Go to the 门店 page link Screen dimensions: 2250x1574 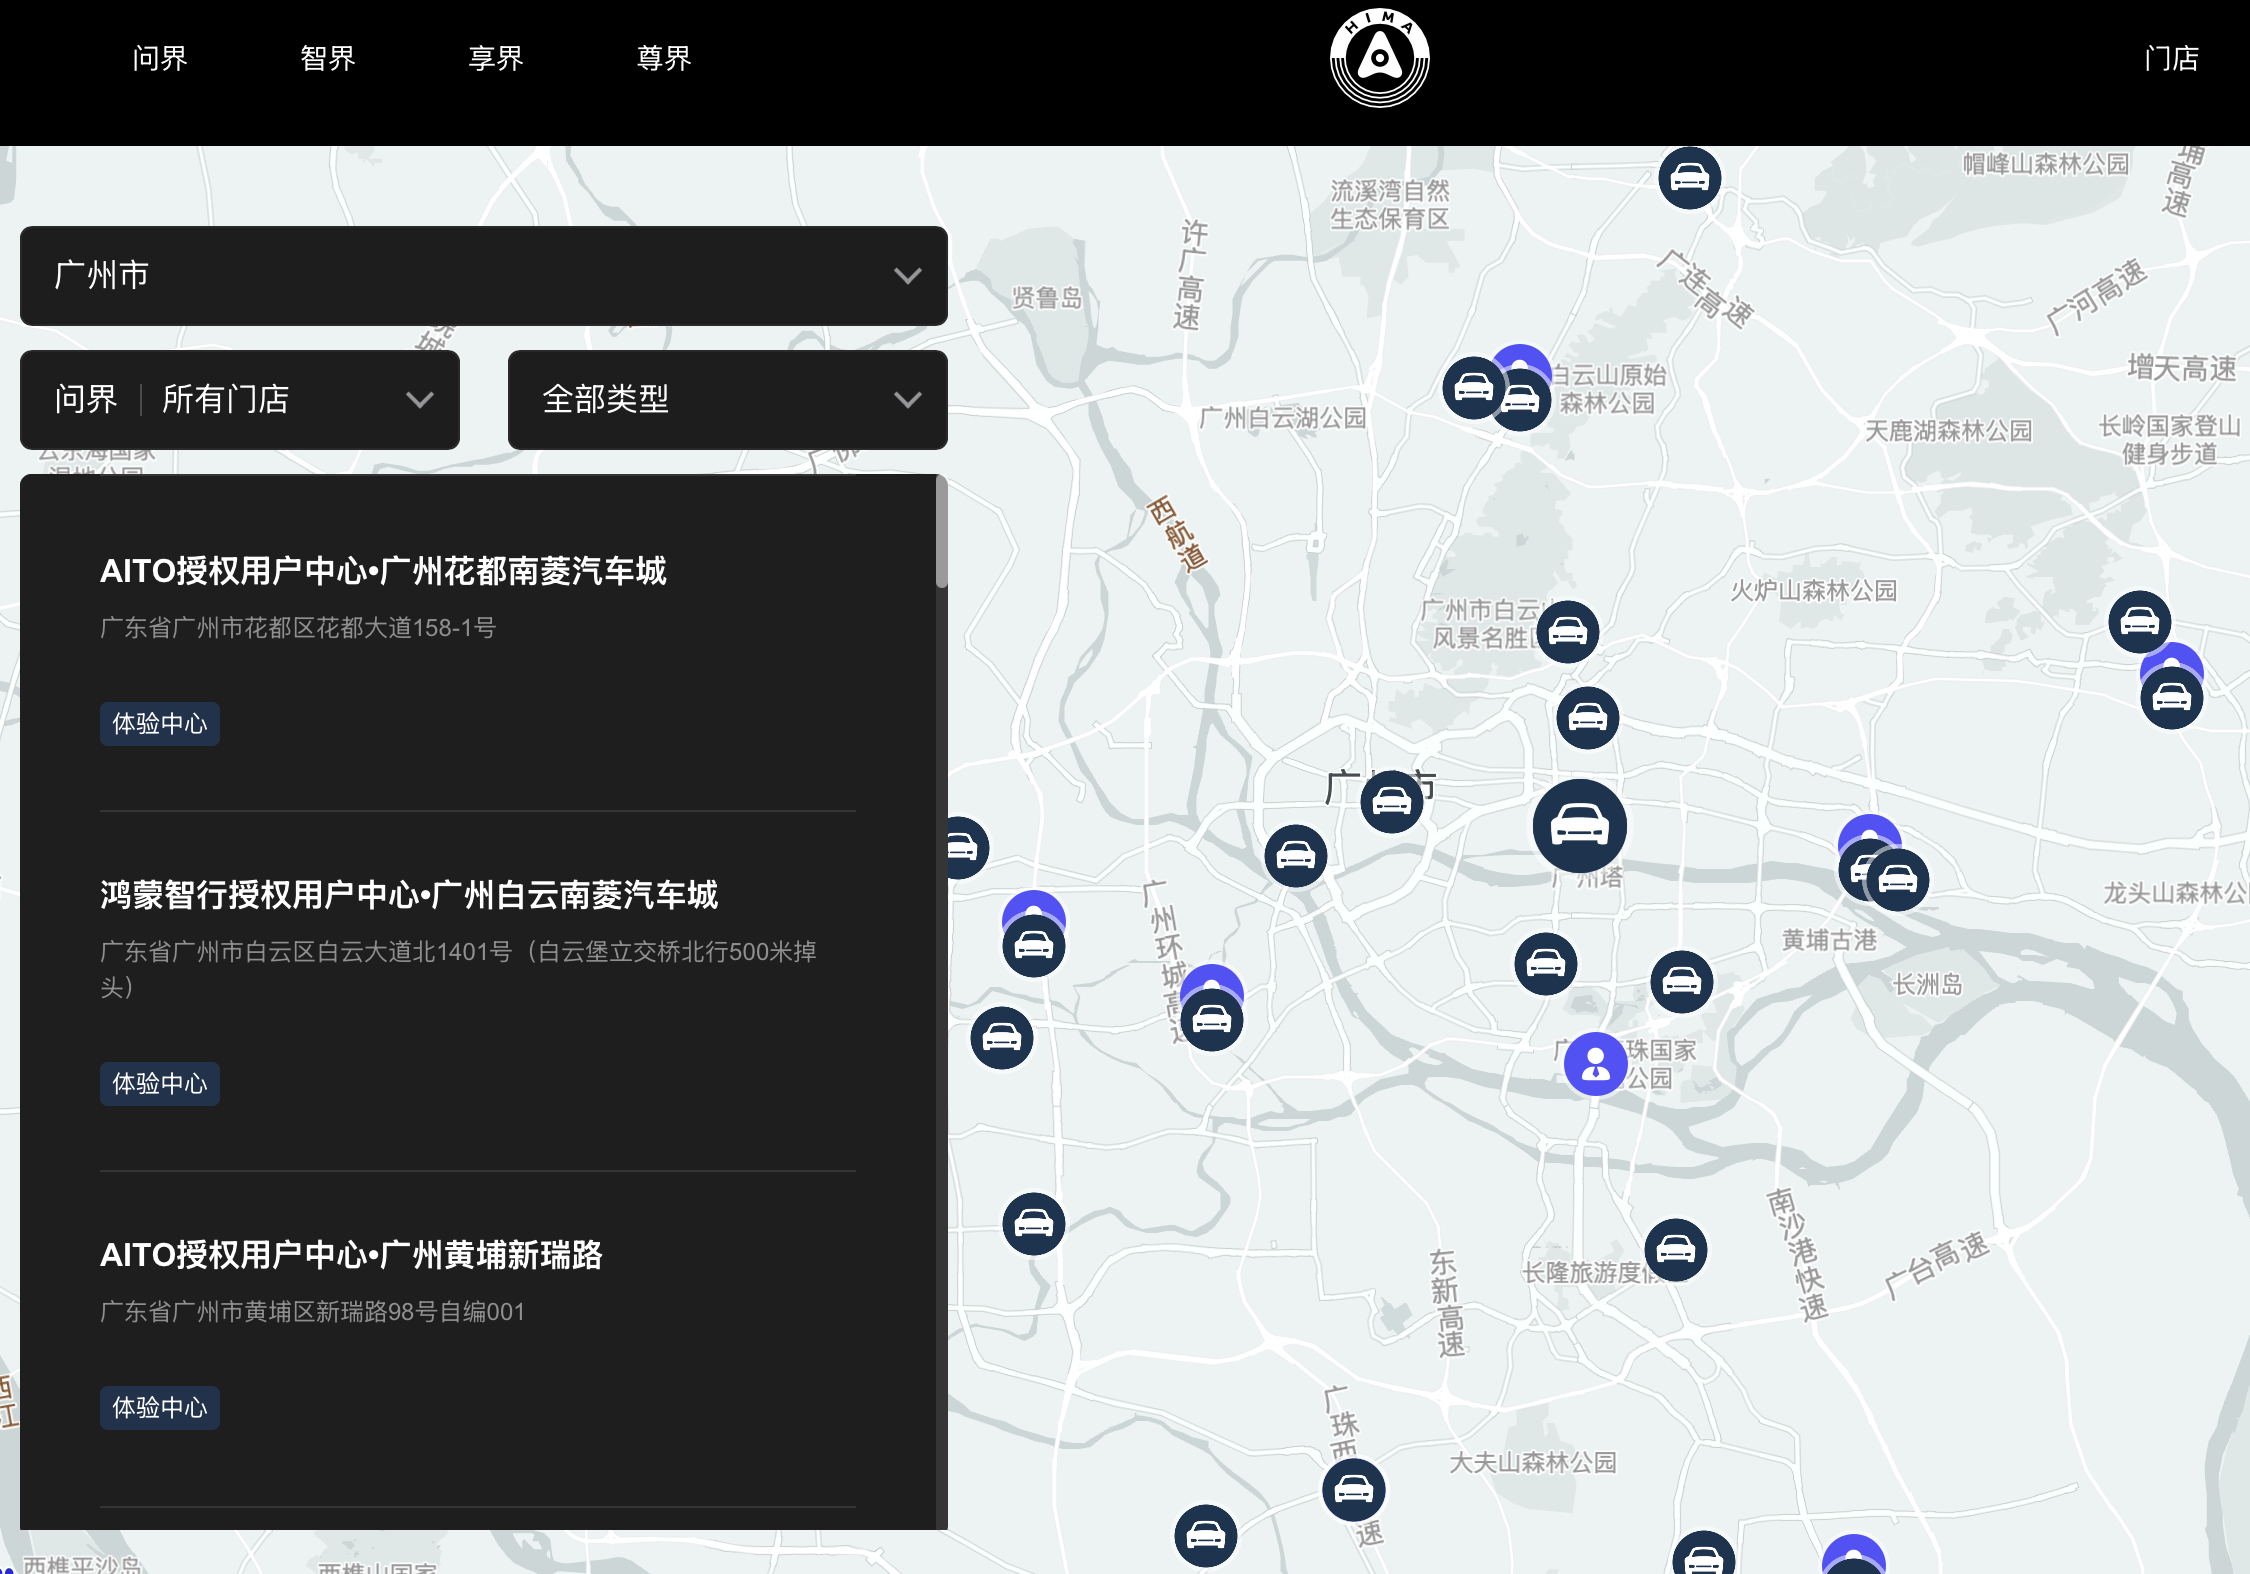click(2171, 58)
